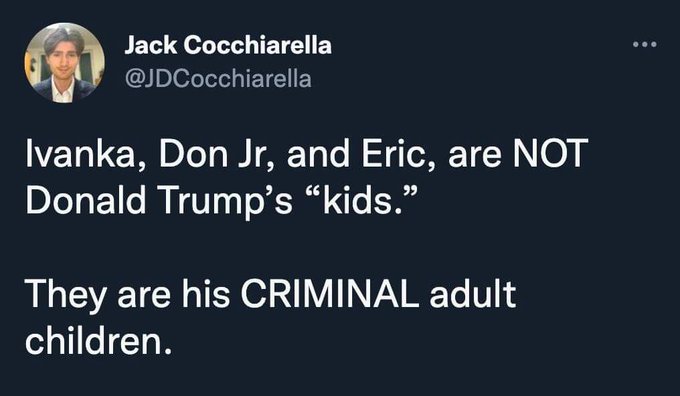Click the word adult in the tweet

pos(473,294)
